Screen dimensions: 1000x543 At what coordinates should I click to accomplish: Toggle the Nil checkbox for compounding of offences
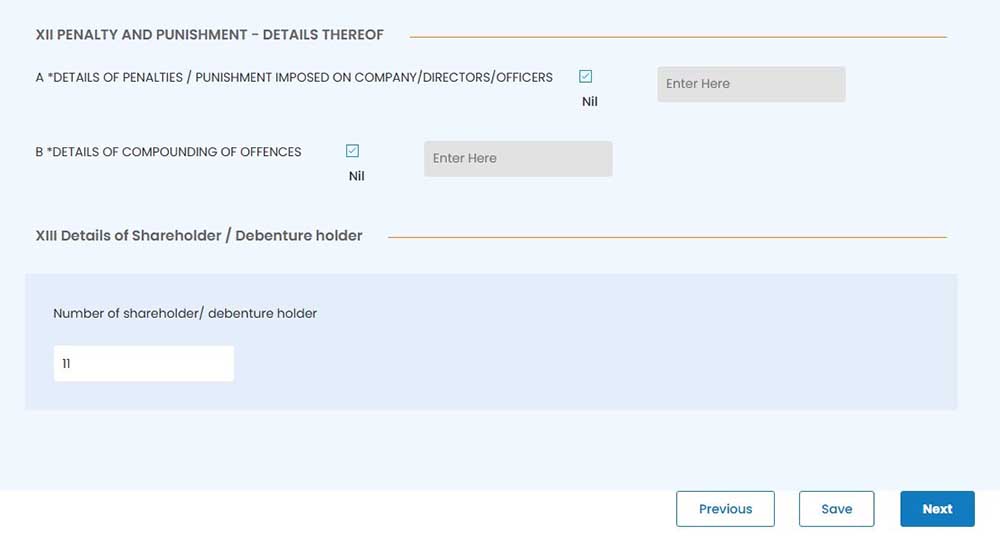pyautogui.click(x=352, y=151)
